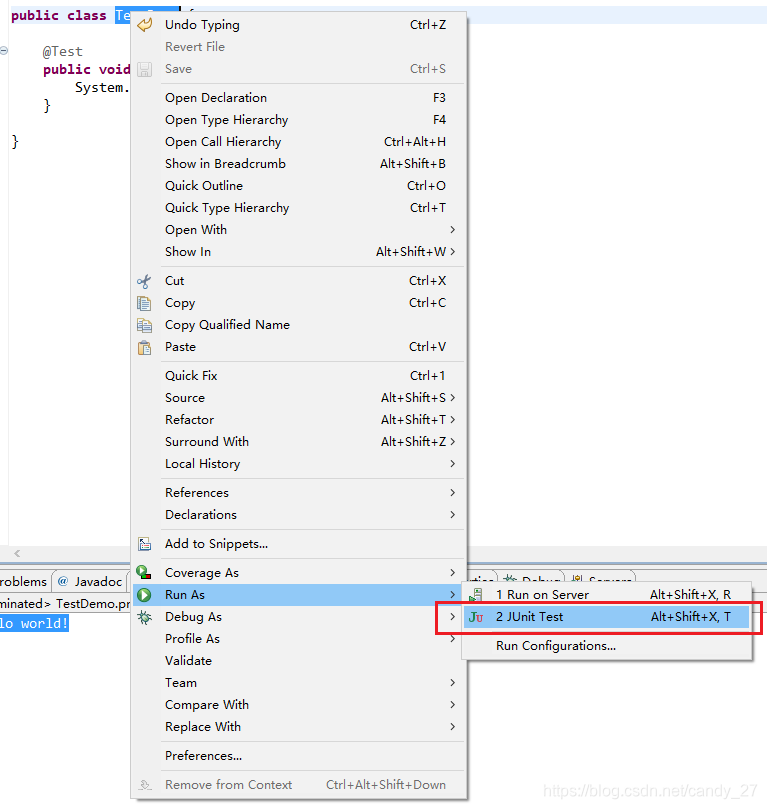Screen dimensions: 767x809
Task: Expand the Local History submenu arrow
Action: coord(452,464)
